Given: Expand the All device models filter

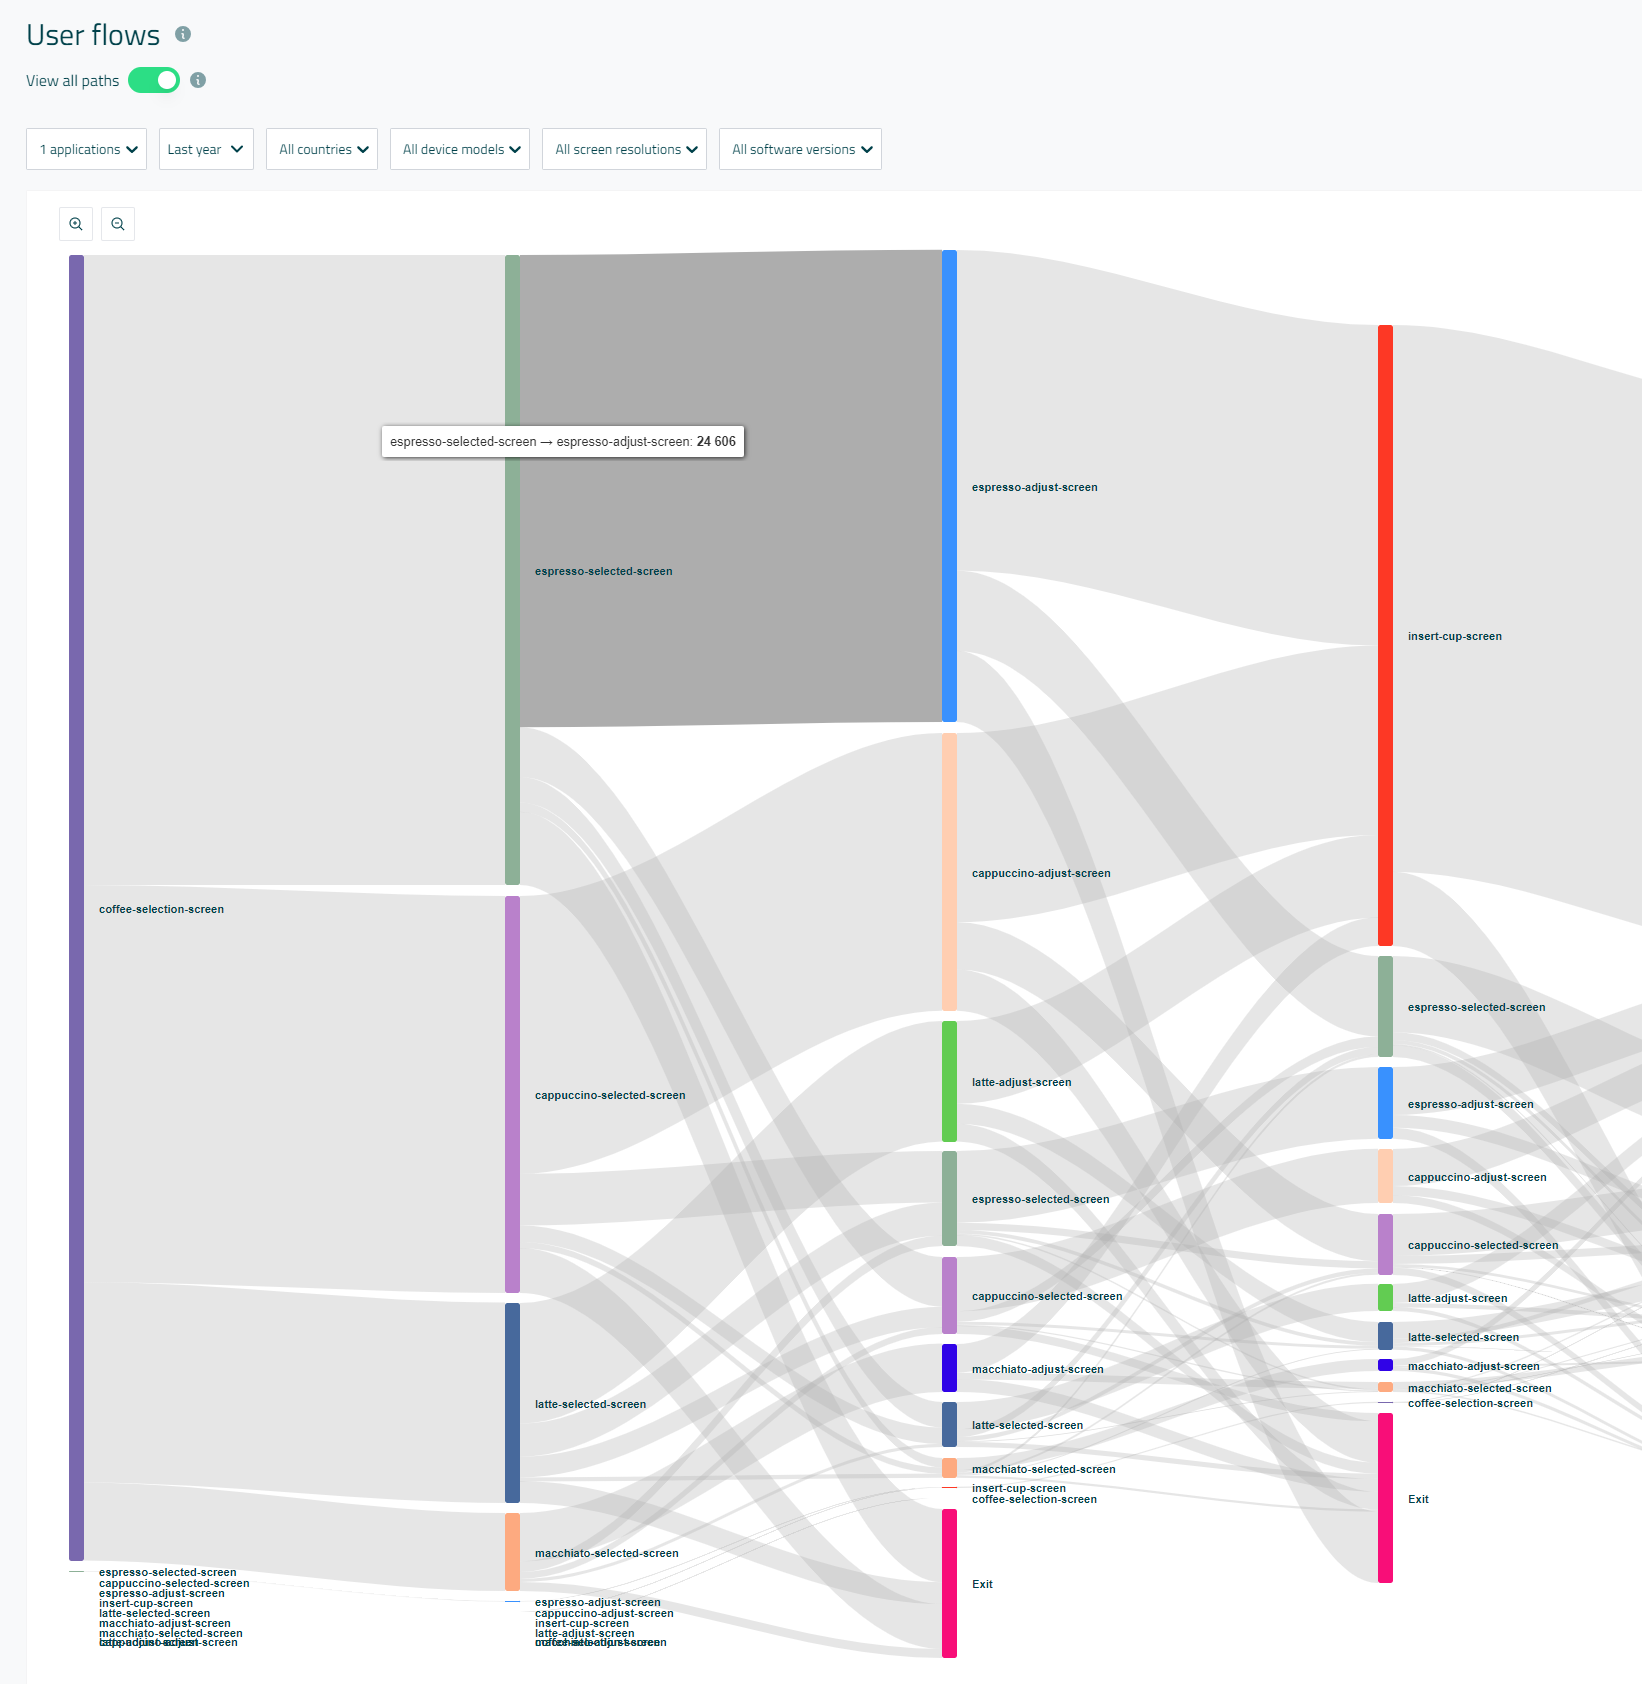Looking at the screenshot, I should 460,149.
